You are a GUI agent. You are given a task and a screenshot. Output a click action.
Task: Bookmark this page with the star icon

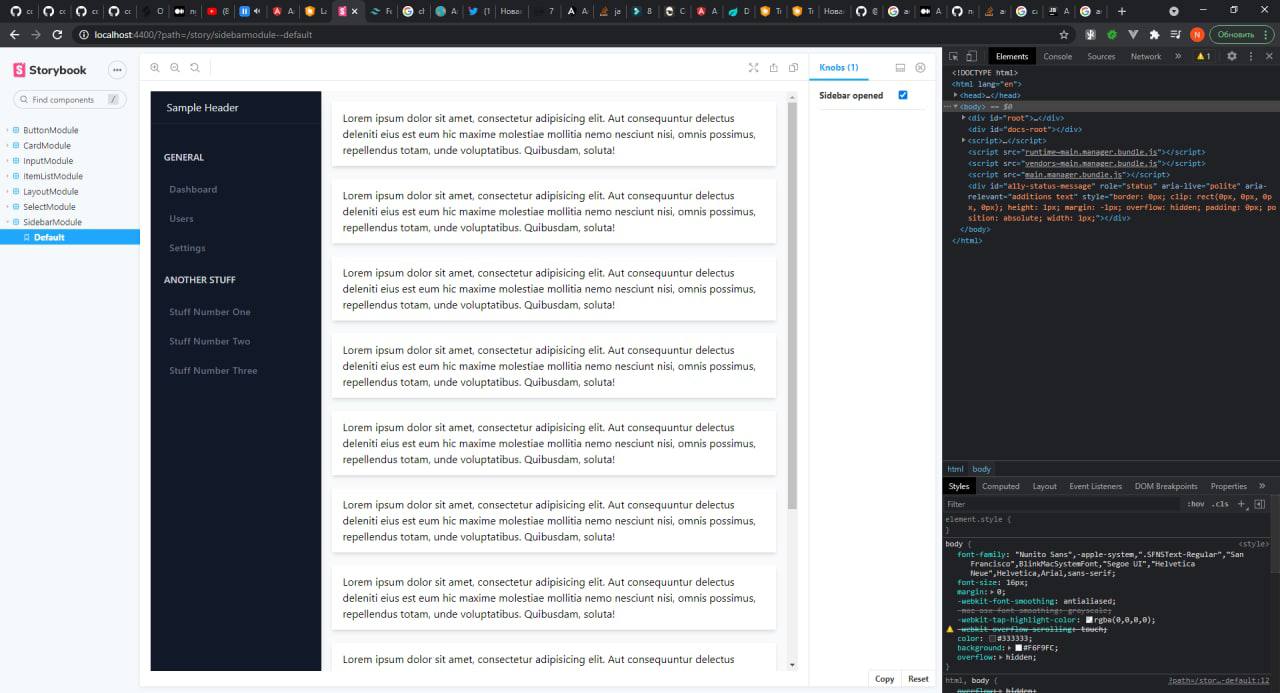click(x=1064, y=34)
